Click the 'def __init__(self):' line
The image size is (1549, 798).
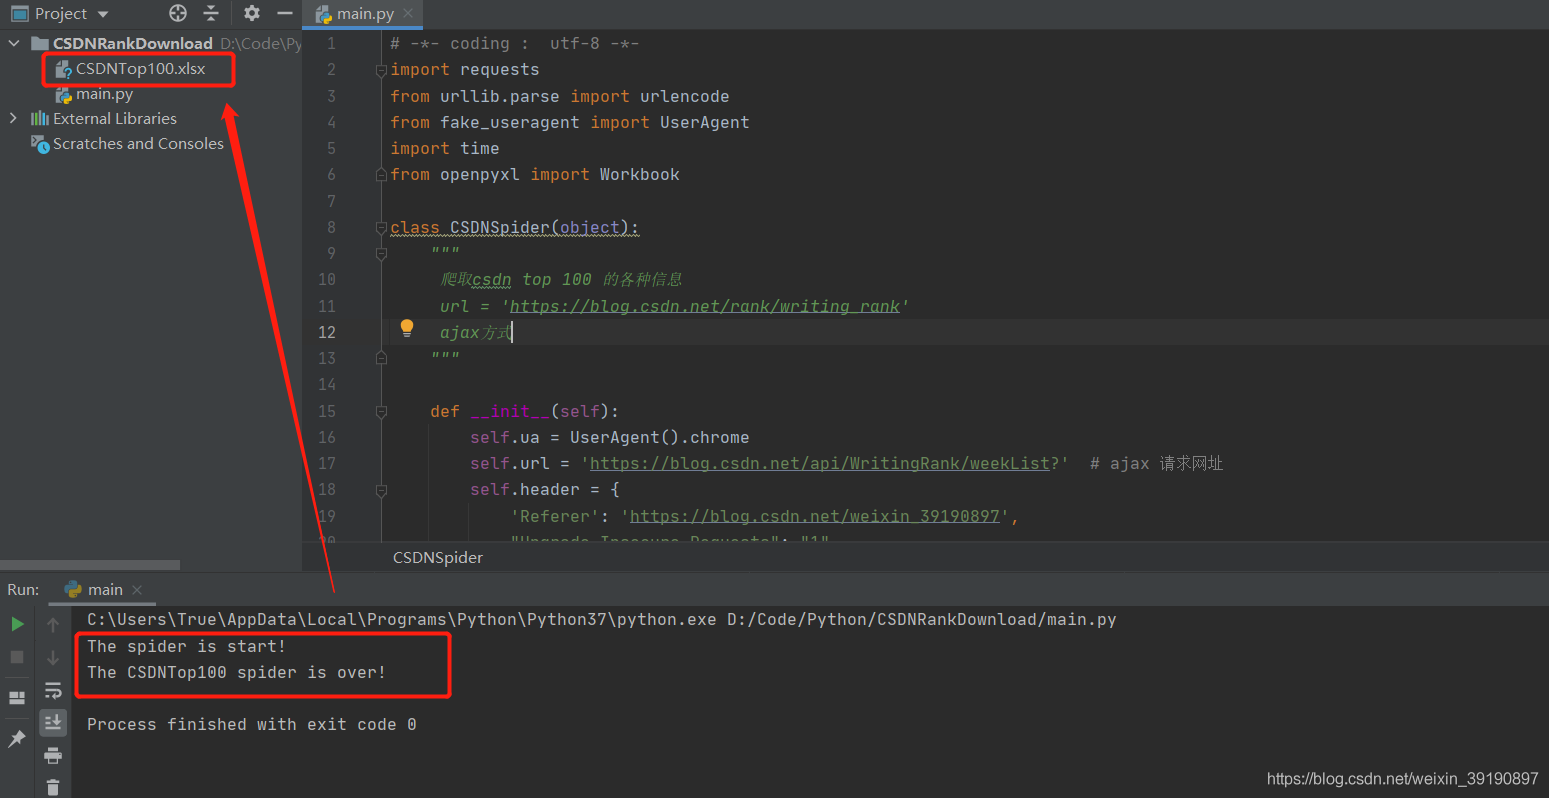point(525,411)
